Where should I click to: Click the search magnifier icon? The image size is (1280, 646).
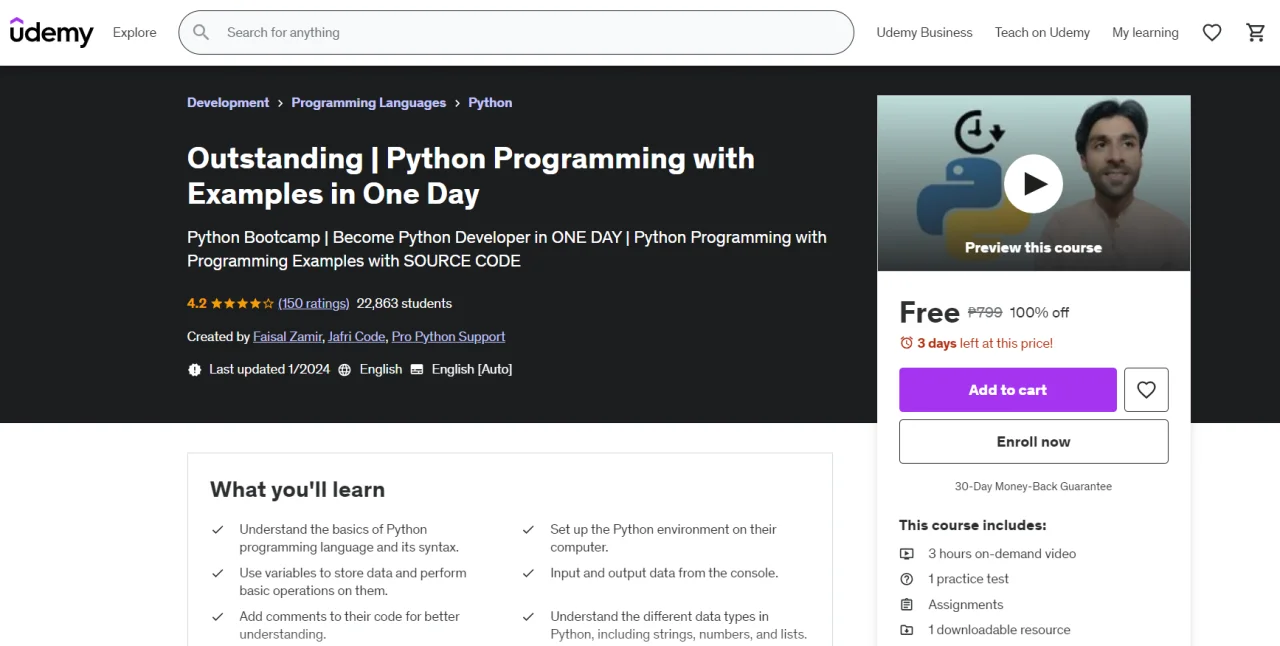[201, 32]
